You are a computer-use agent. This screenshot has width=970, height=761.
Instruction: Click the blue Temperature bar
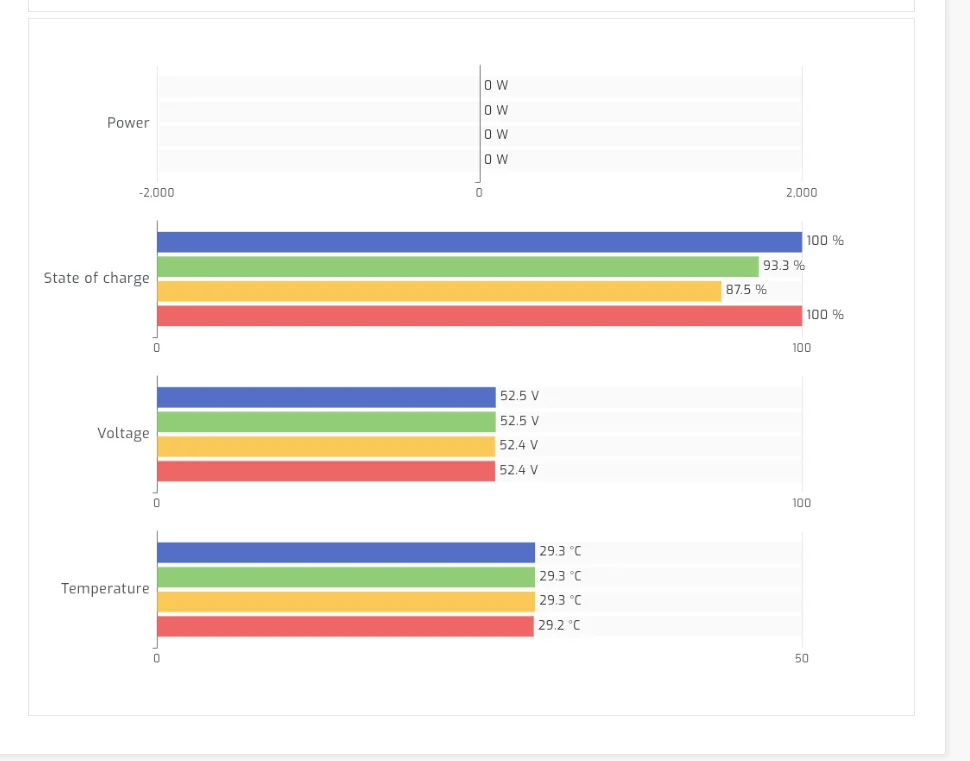coord(346,552)
